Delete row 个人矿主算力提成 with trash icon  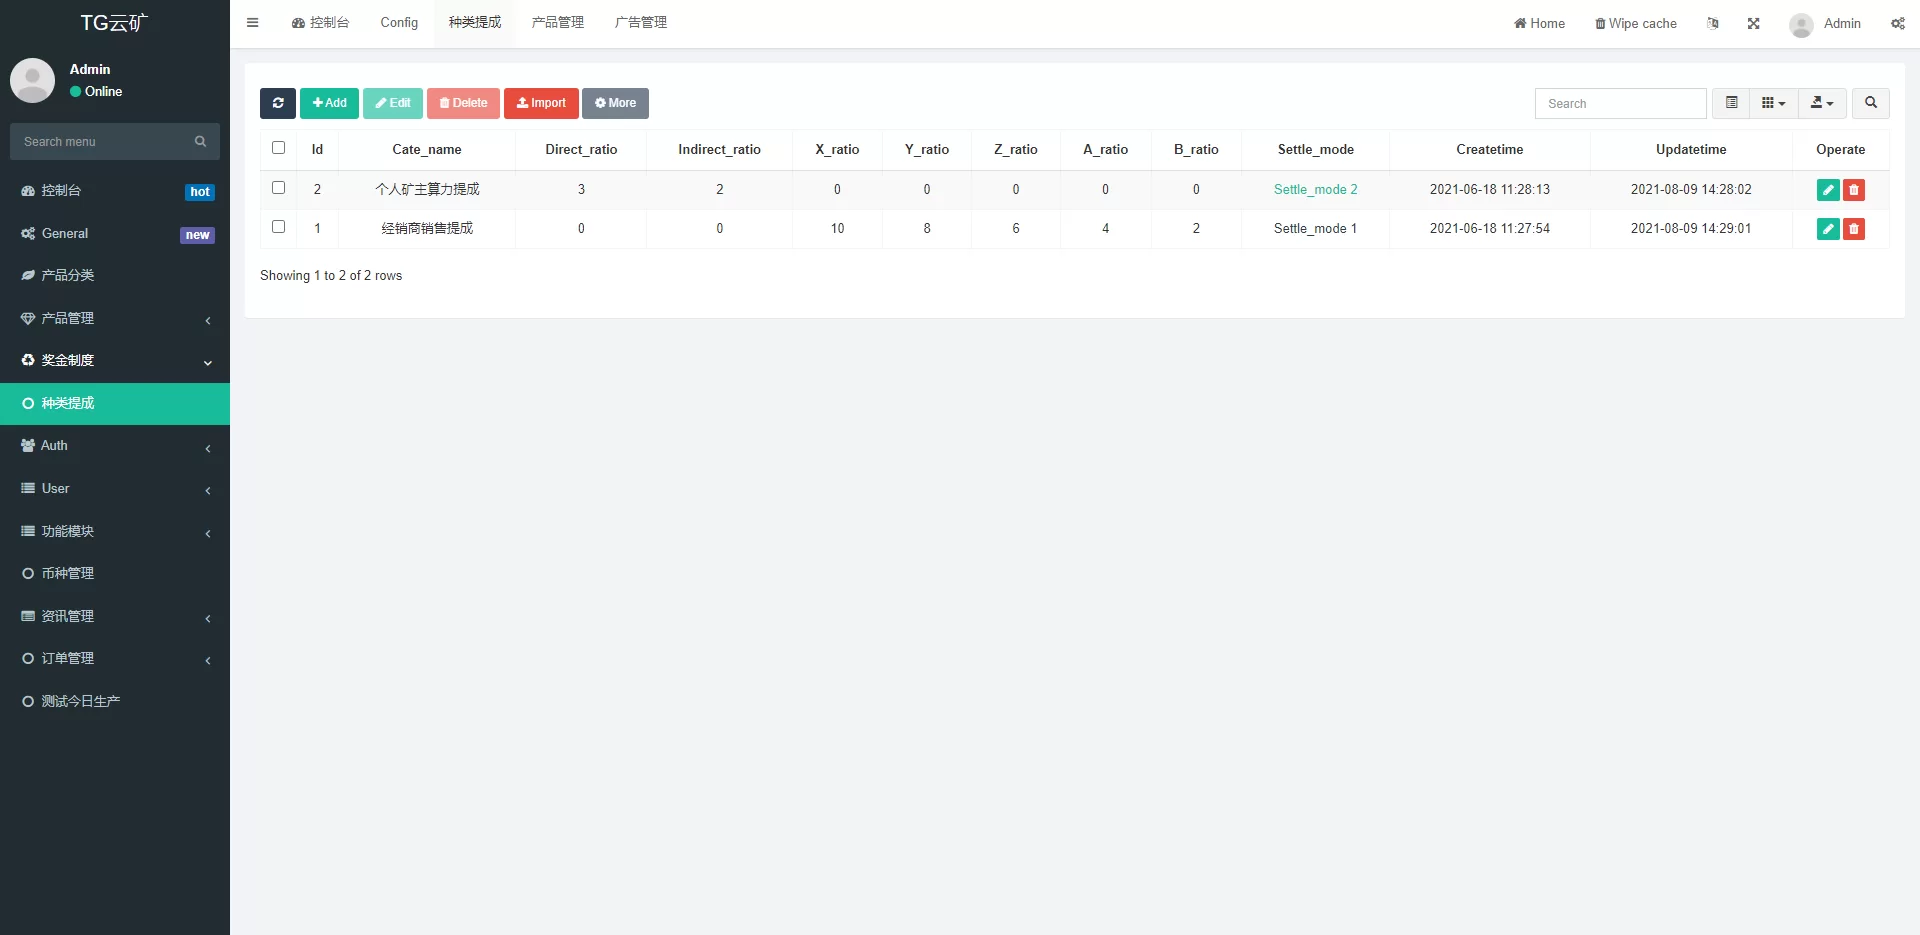(x=1854, y=190)
